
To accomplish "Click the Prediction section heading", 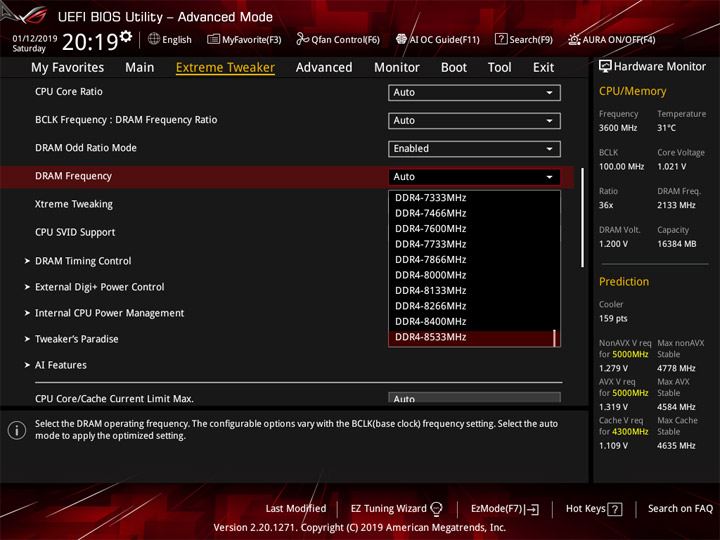I will coord(624,281).
